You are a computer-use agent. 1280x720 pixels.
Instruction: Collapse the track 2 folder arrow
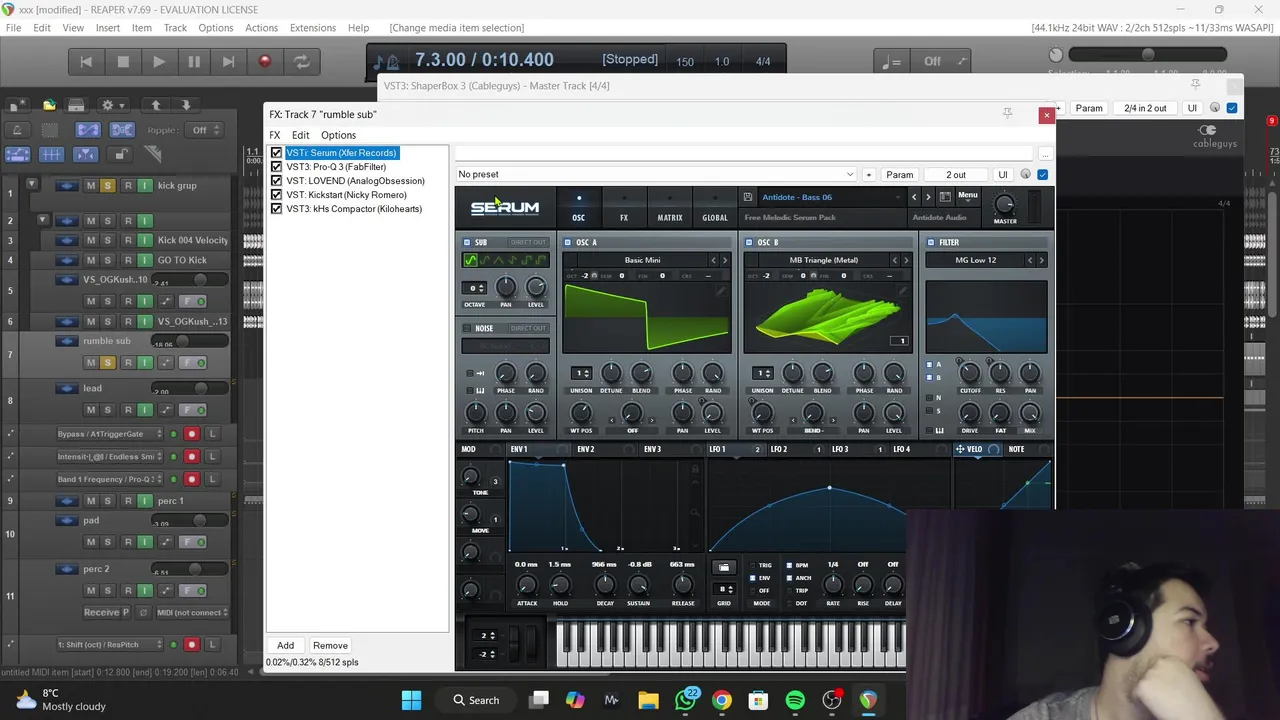42,220
